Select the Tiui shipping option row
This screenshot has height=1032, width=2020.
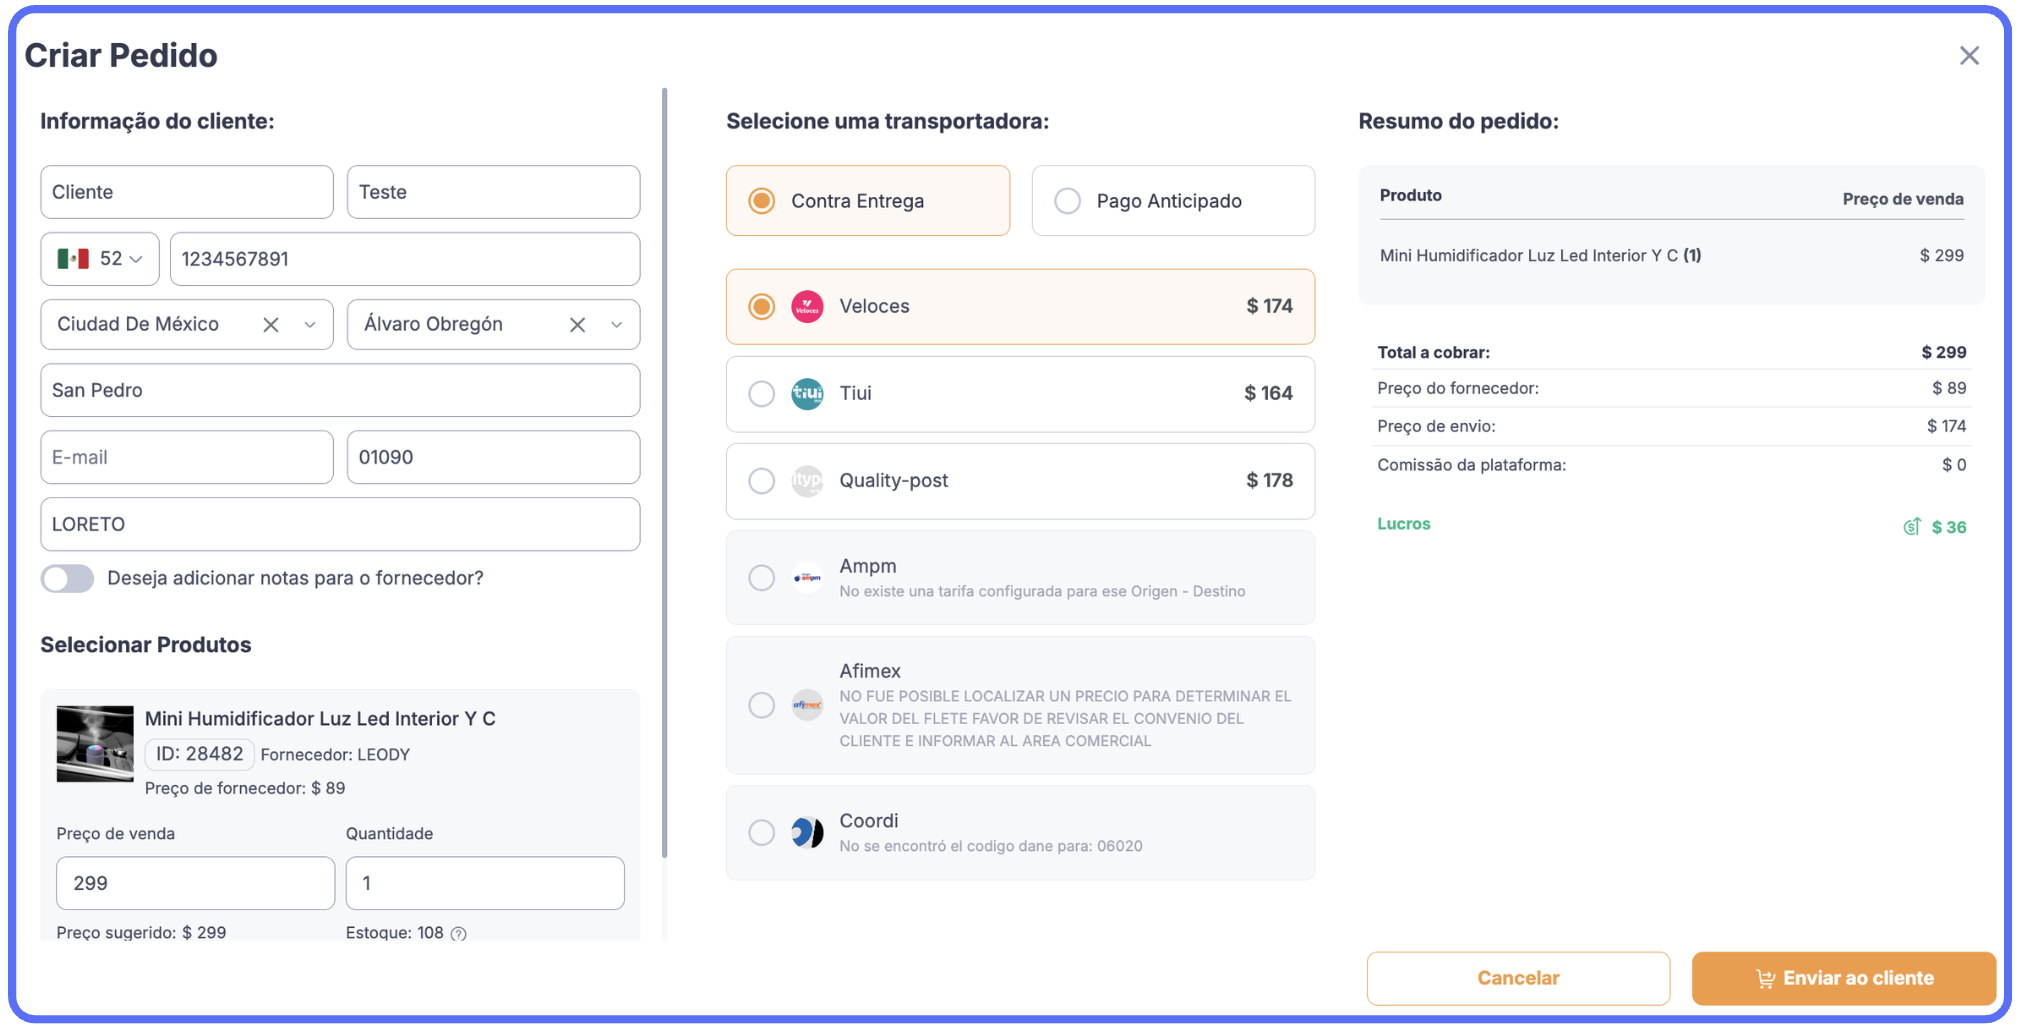pyautogui.click(x=1020, y=394)
